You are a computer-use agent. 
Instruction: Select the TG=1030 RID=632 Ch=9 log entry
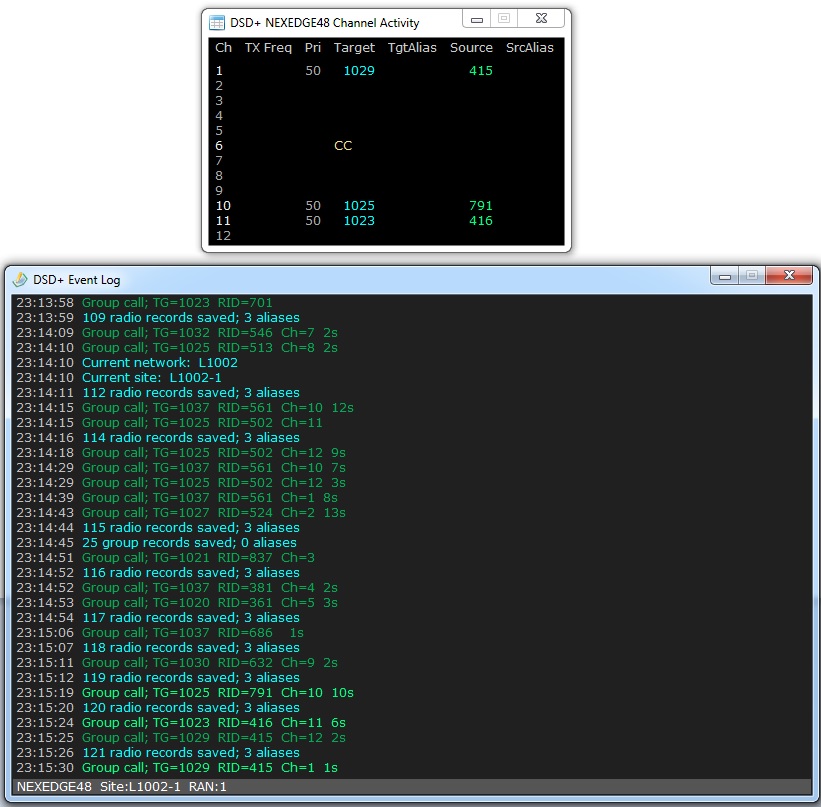[x=177, y=663]
